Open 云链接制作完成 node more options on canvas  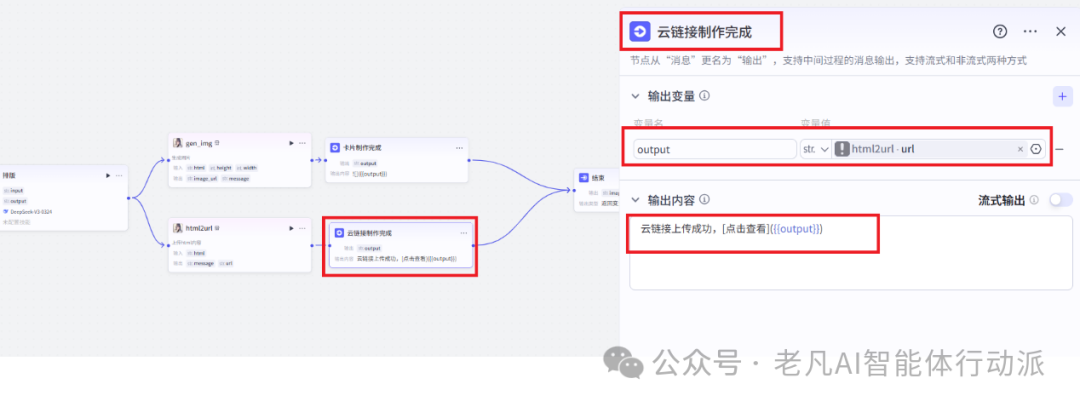click(x=464, y=233)
